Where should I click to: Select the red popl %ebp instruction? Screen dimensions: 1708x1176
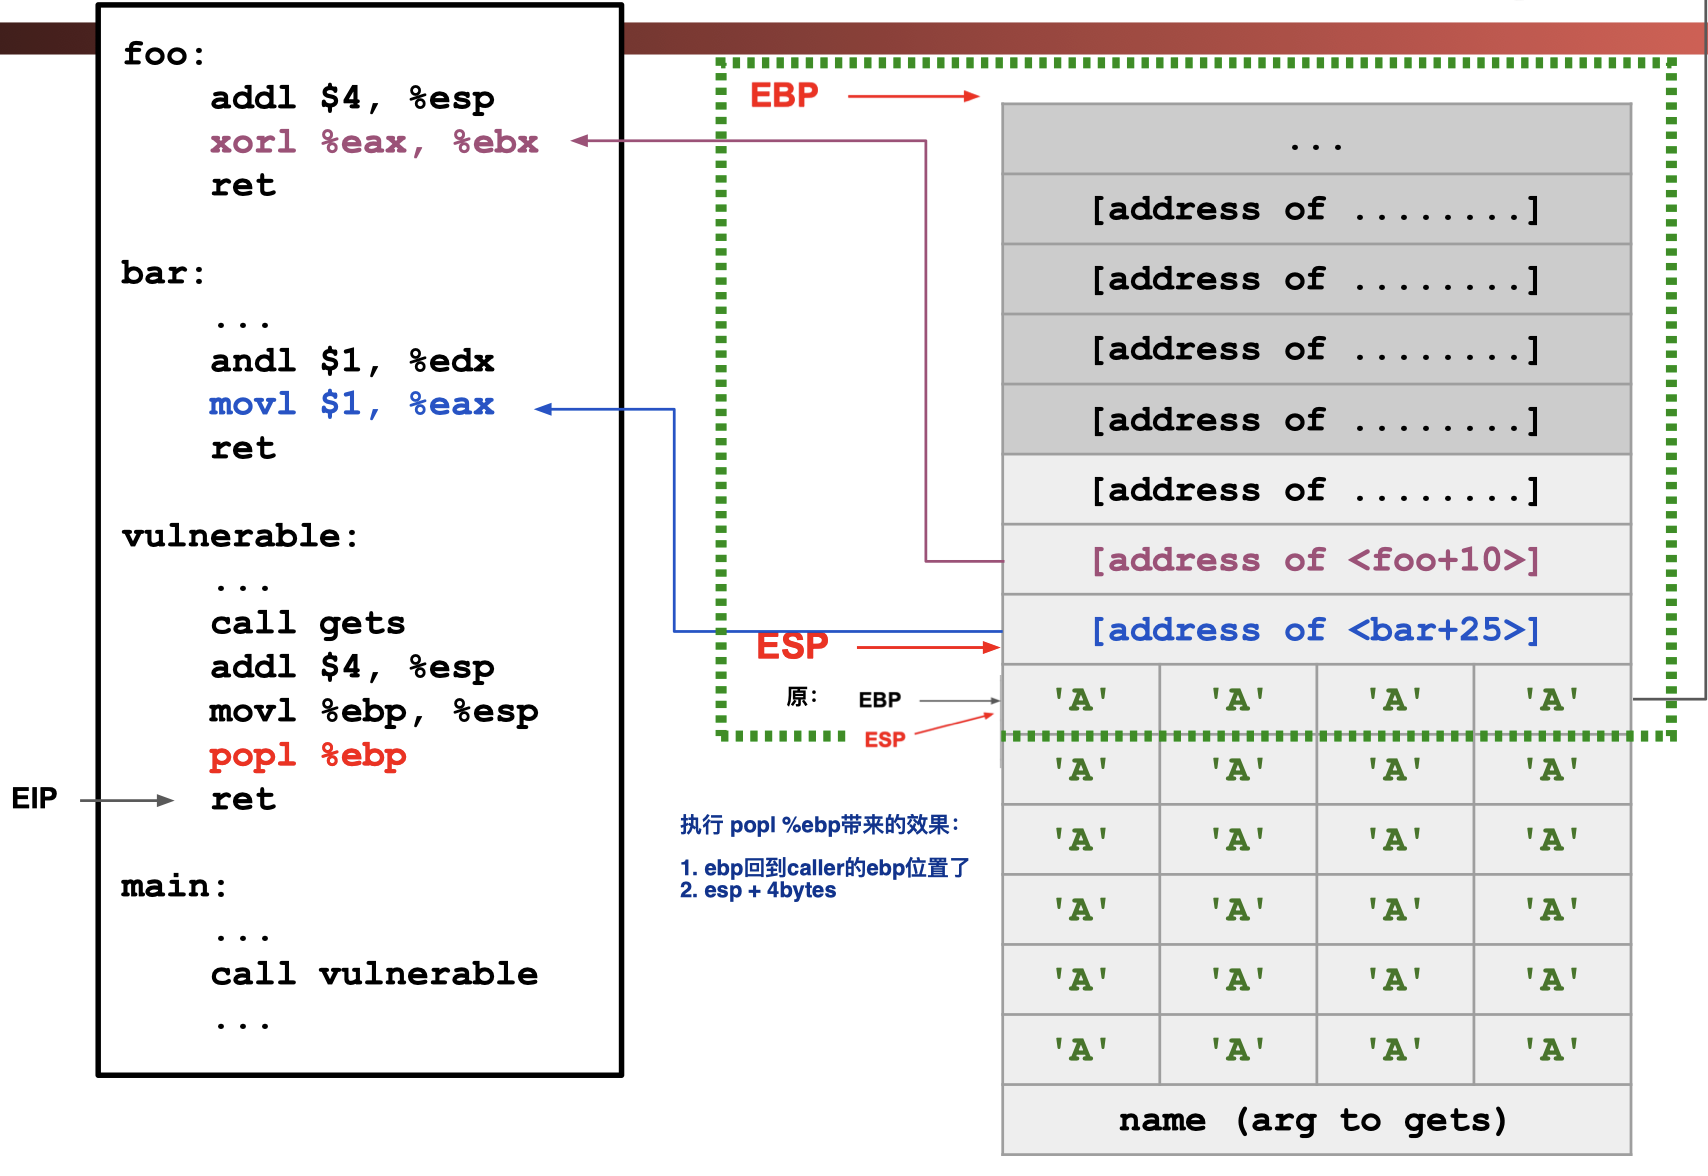coord(308,755)
